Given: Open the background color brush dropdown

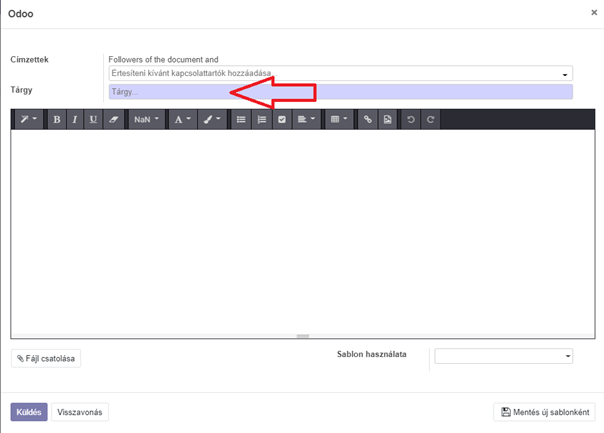Looking at the screenshot, I should coord(211,119).
